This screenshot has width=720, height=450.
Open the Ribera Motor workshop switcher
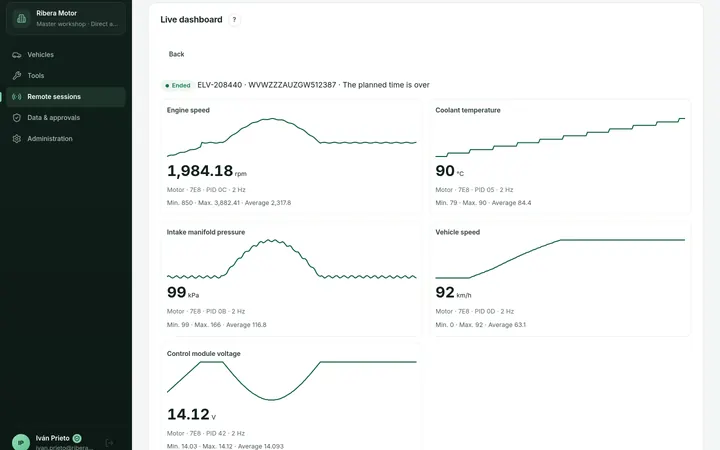[66, 18]
